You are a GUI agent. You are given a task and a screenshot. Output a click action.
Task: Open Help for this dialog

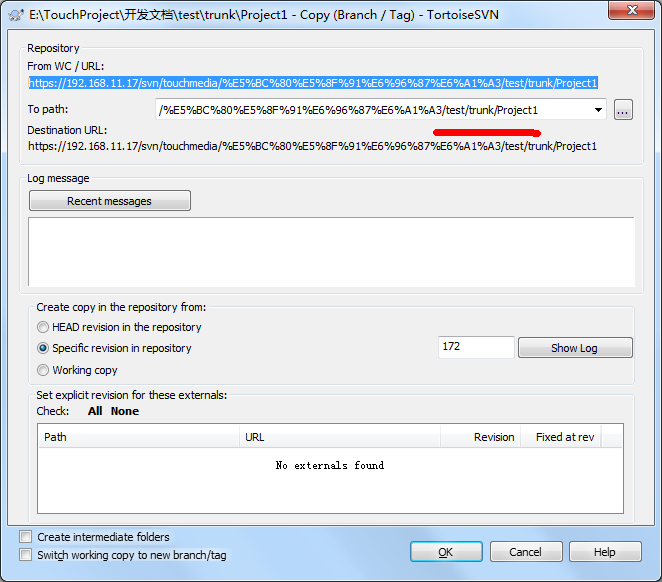605,552
